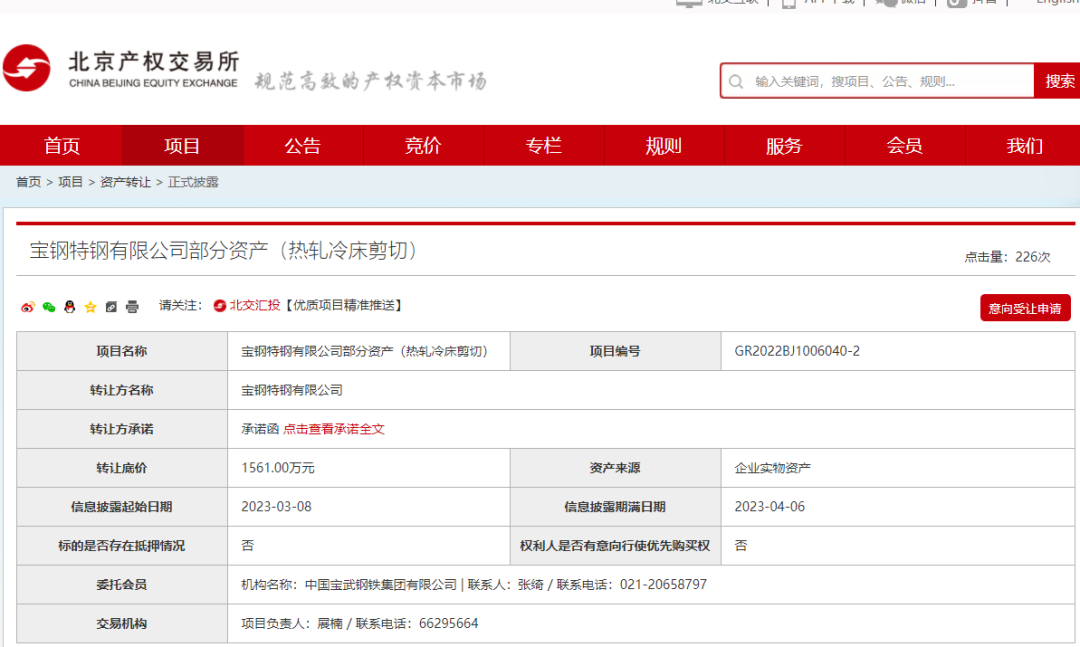Click the 信息披露期满日期 row header
The image size is (1080, 647).
point(615,507)
